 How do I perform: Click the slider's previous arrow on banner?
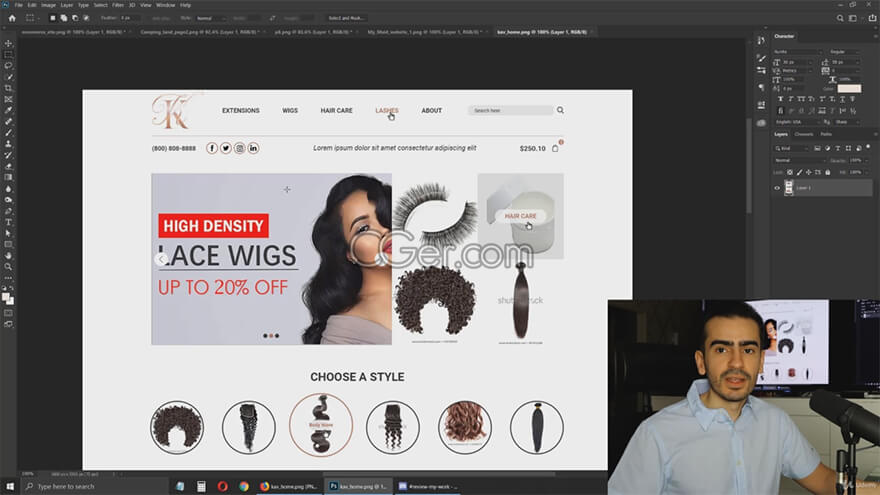coord(161,259)
